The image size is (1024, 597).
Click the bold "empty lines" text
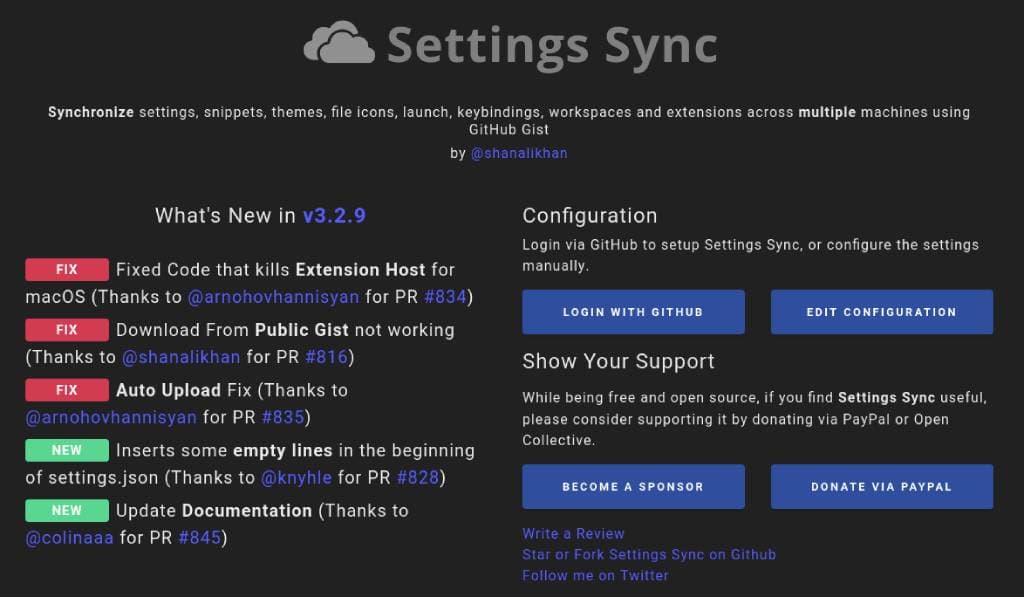click(x=283, y=451)
